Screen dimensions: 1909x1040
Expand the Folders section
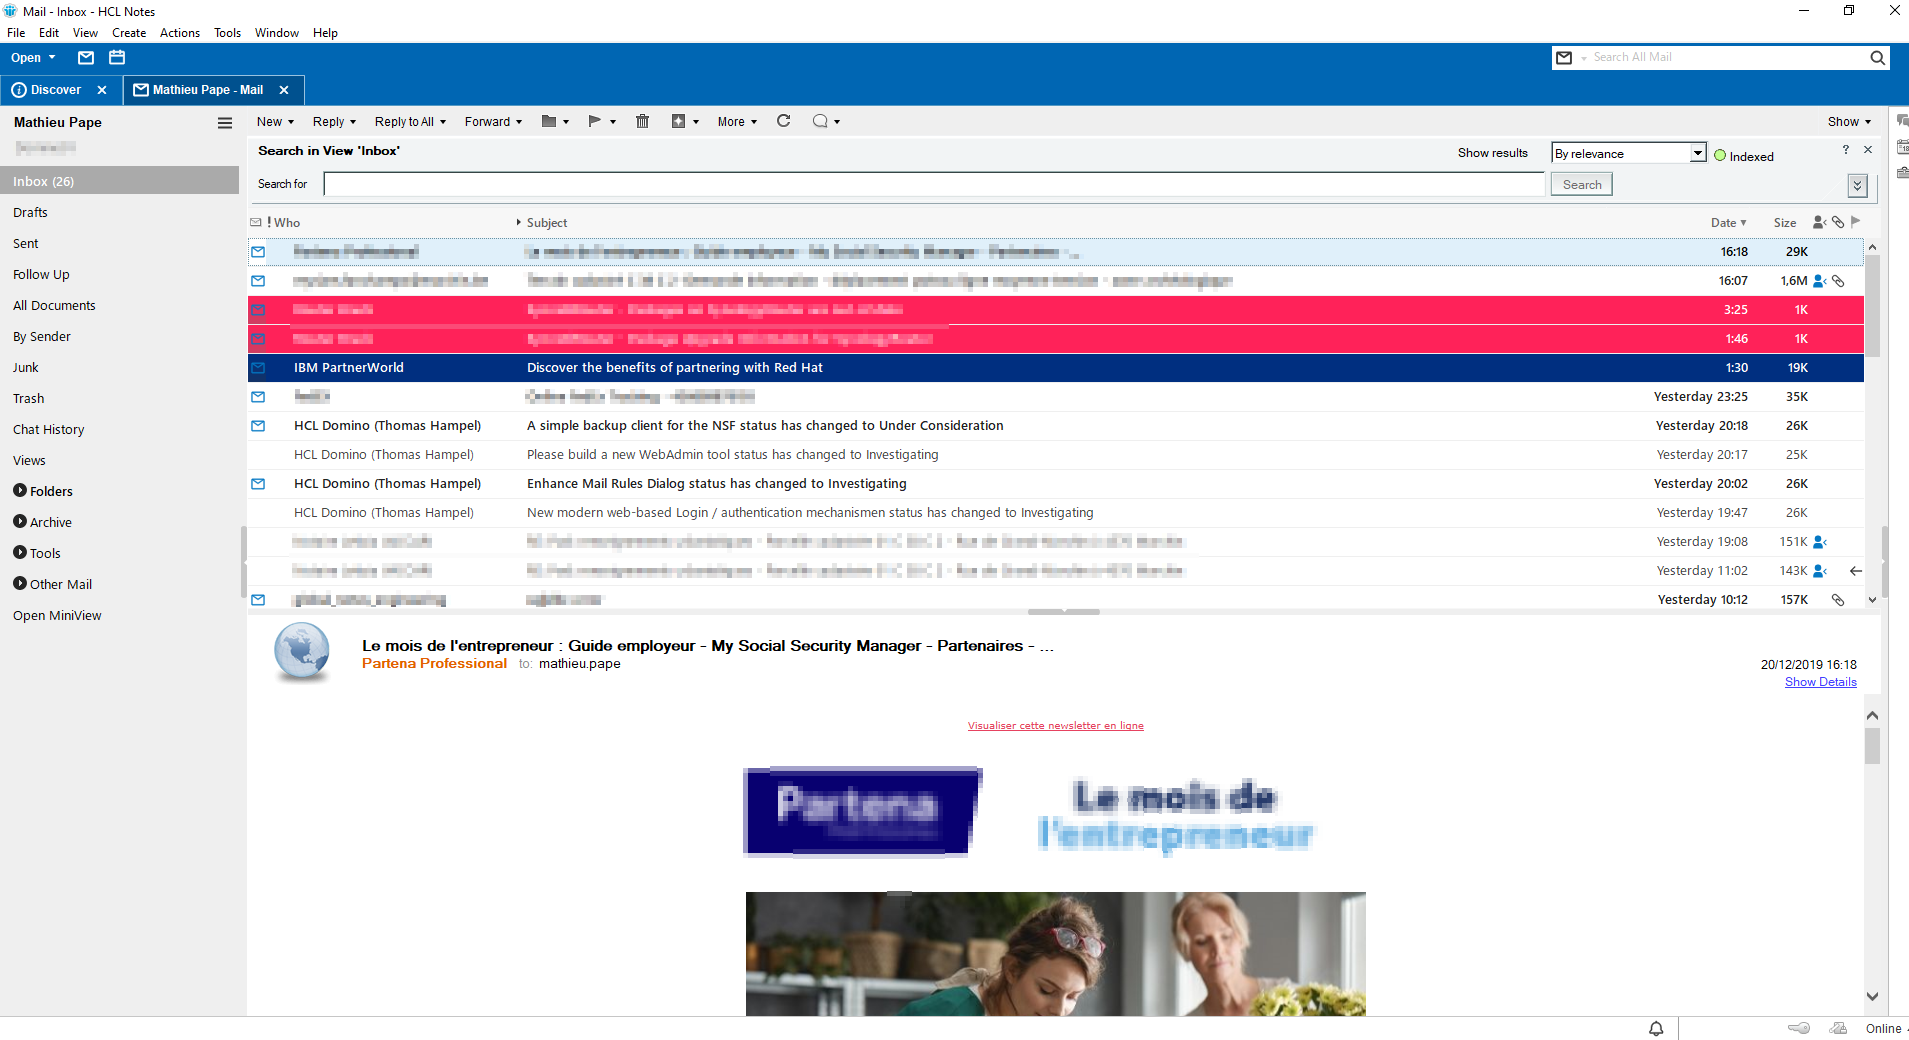click(20, 490)
